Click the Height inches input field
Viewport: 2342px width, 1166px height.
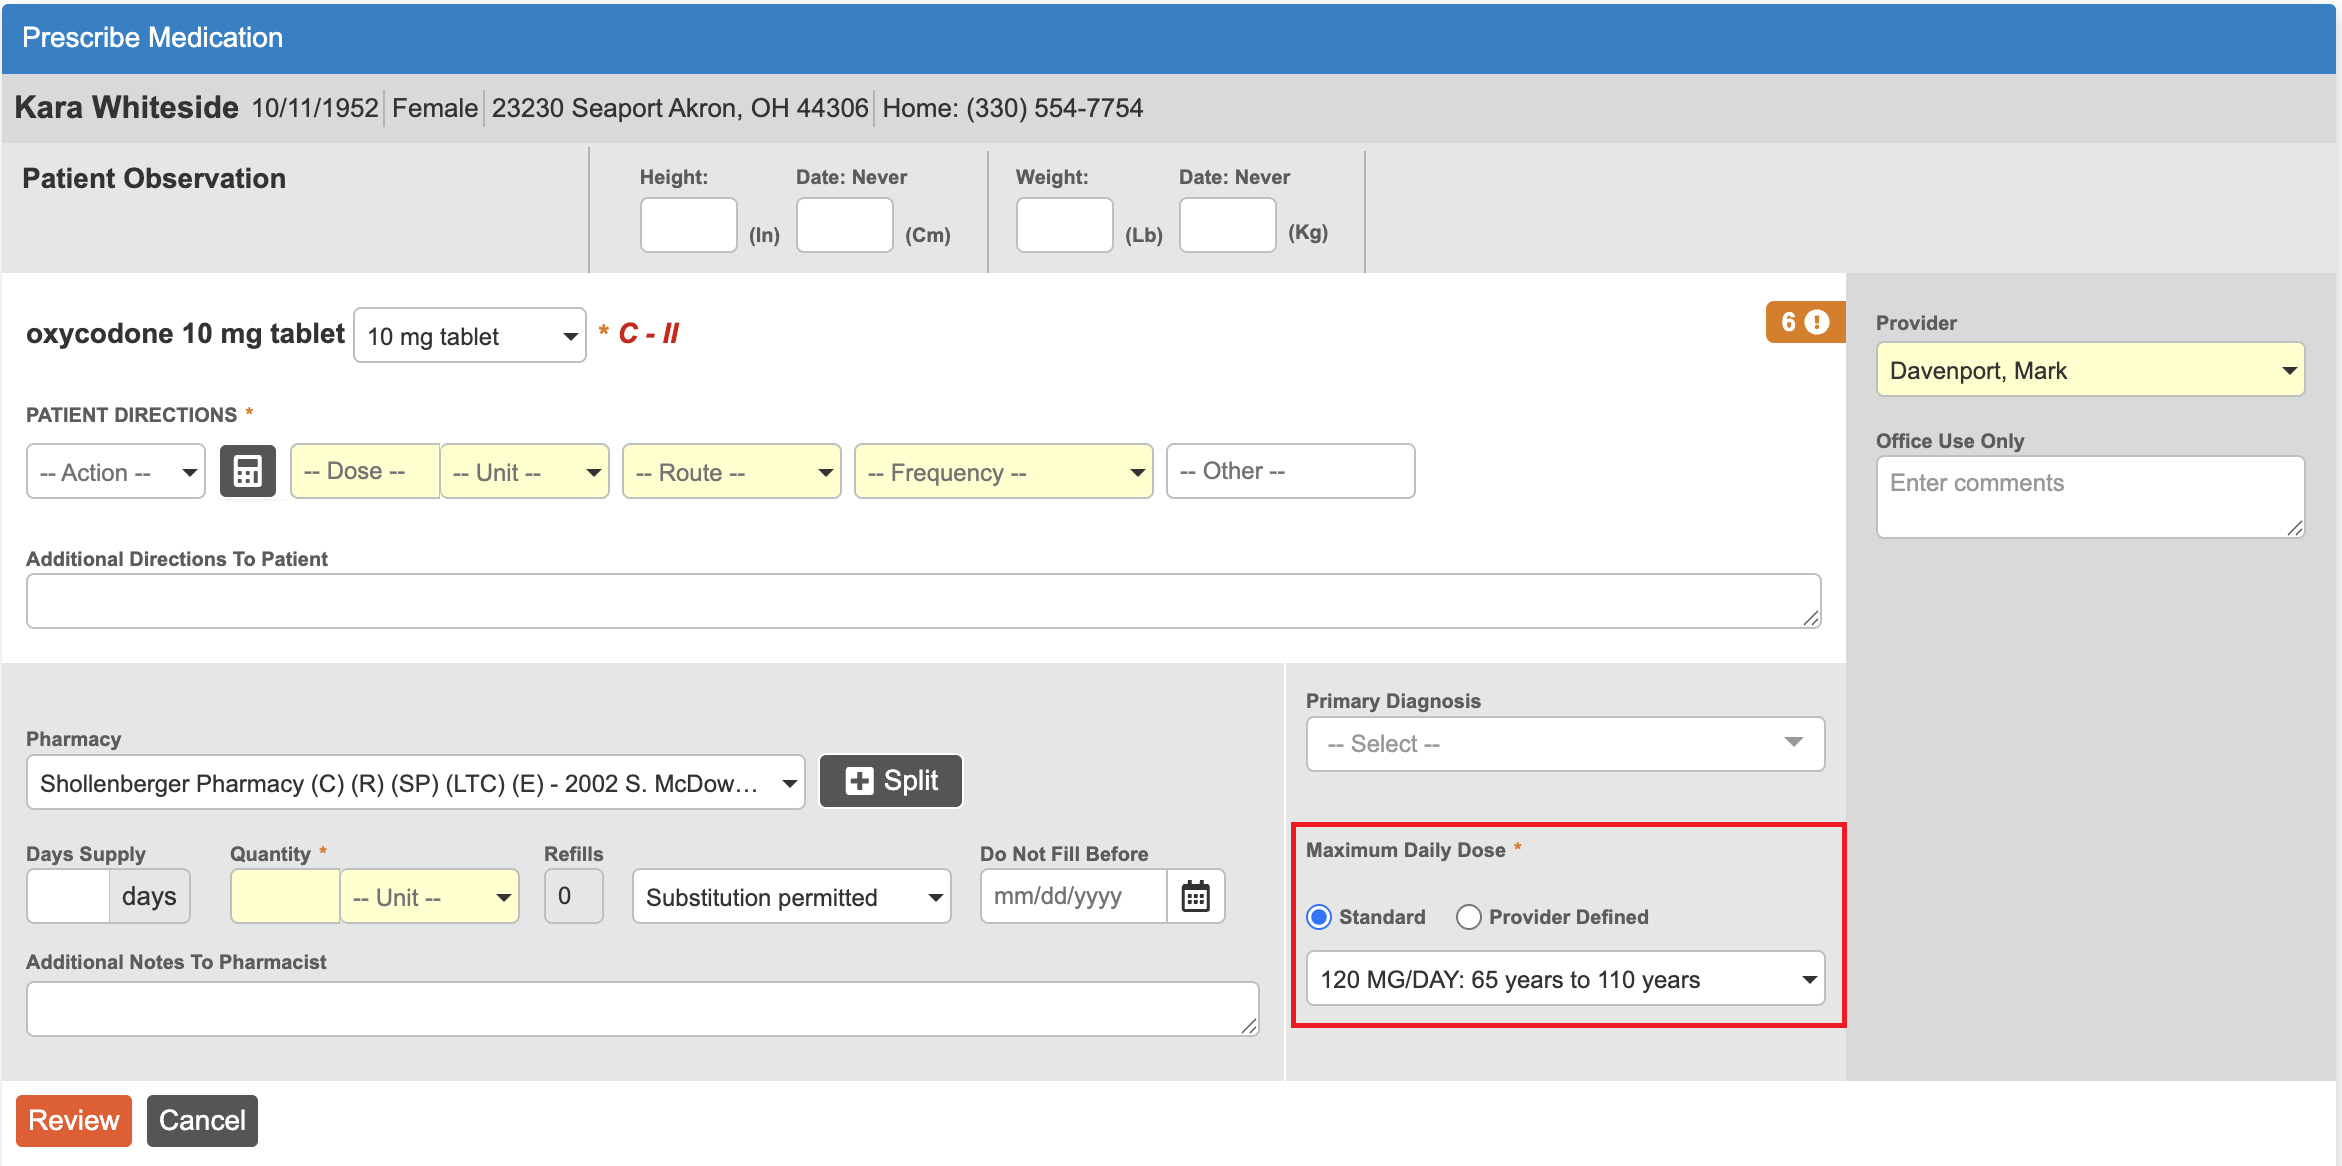pyautogui.click(x=689, y=225)
